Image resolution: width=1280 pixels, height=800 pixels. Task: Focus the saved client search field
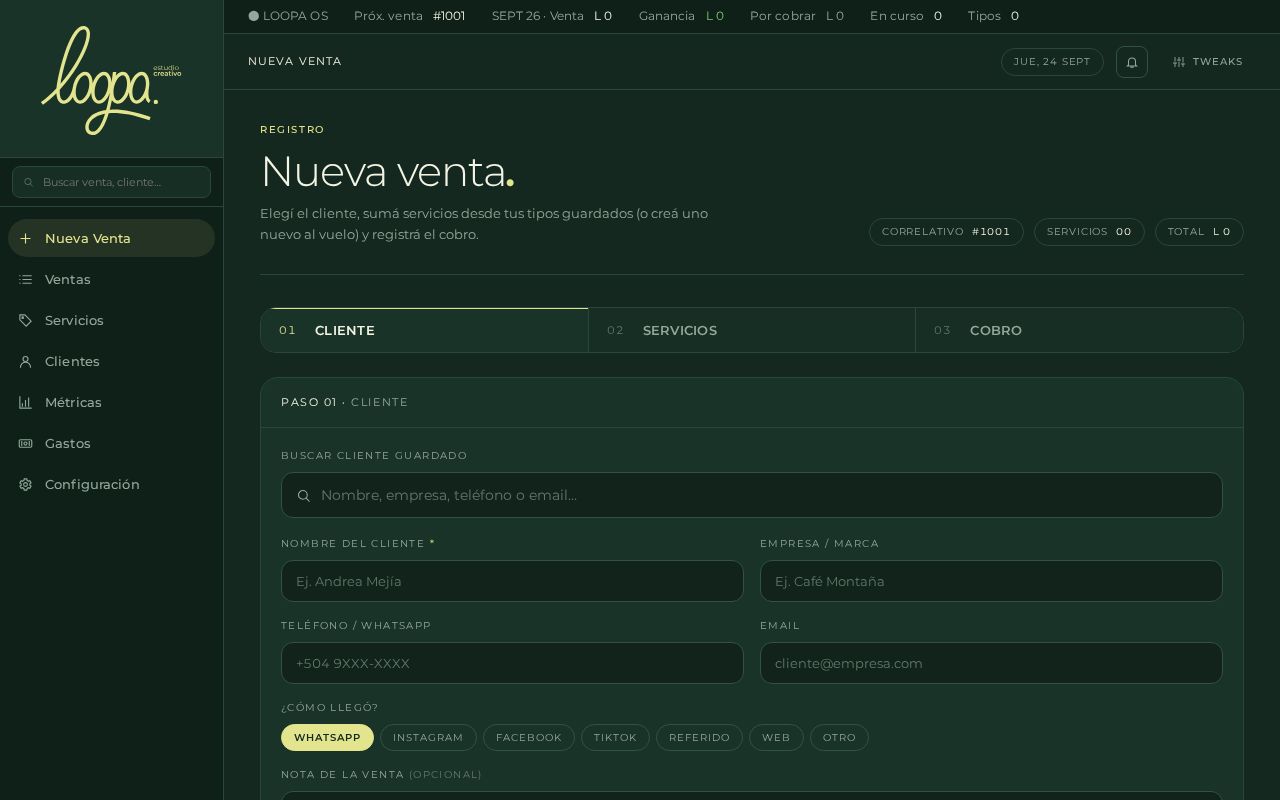tap(752, 495)
